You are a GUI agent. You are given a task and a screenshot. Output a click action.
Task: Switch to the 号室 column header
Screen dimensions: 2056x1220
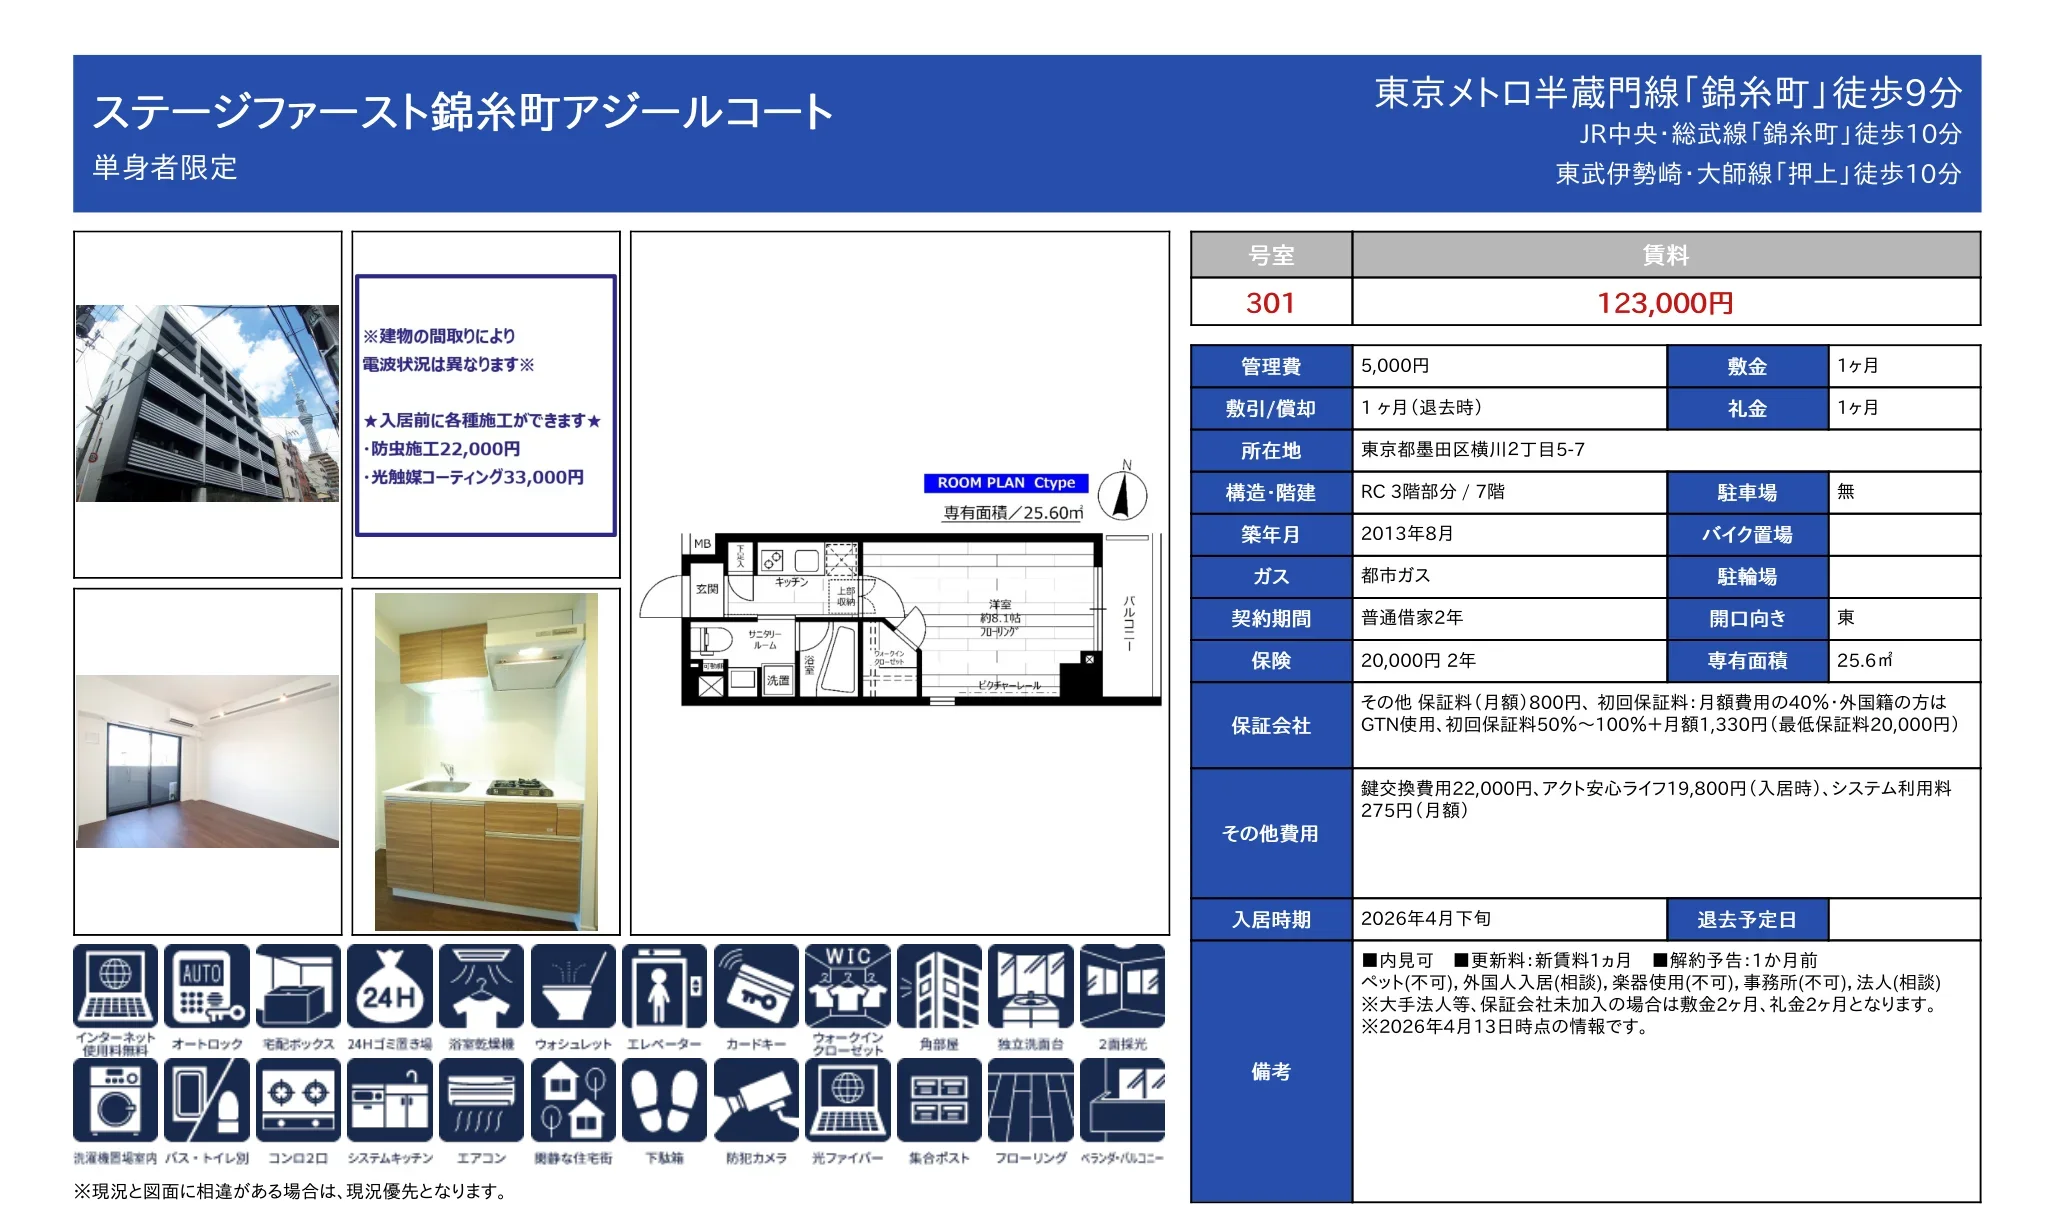click(x=1271, y=258)
